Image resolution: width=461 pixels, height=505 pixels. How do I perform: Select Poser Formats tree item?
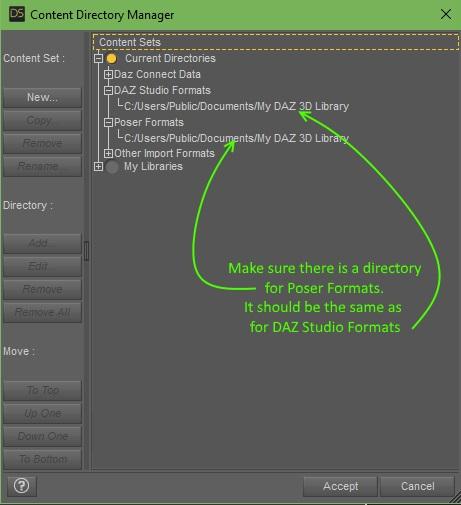[x=149, y=122]
